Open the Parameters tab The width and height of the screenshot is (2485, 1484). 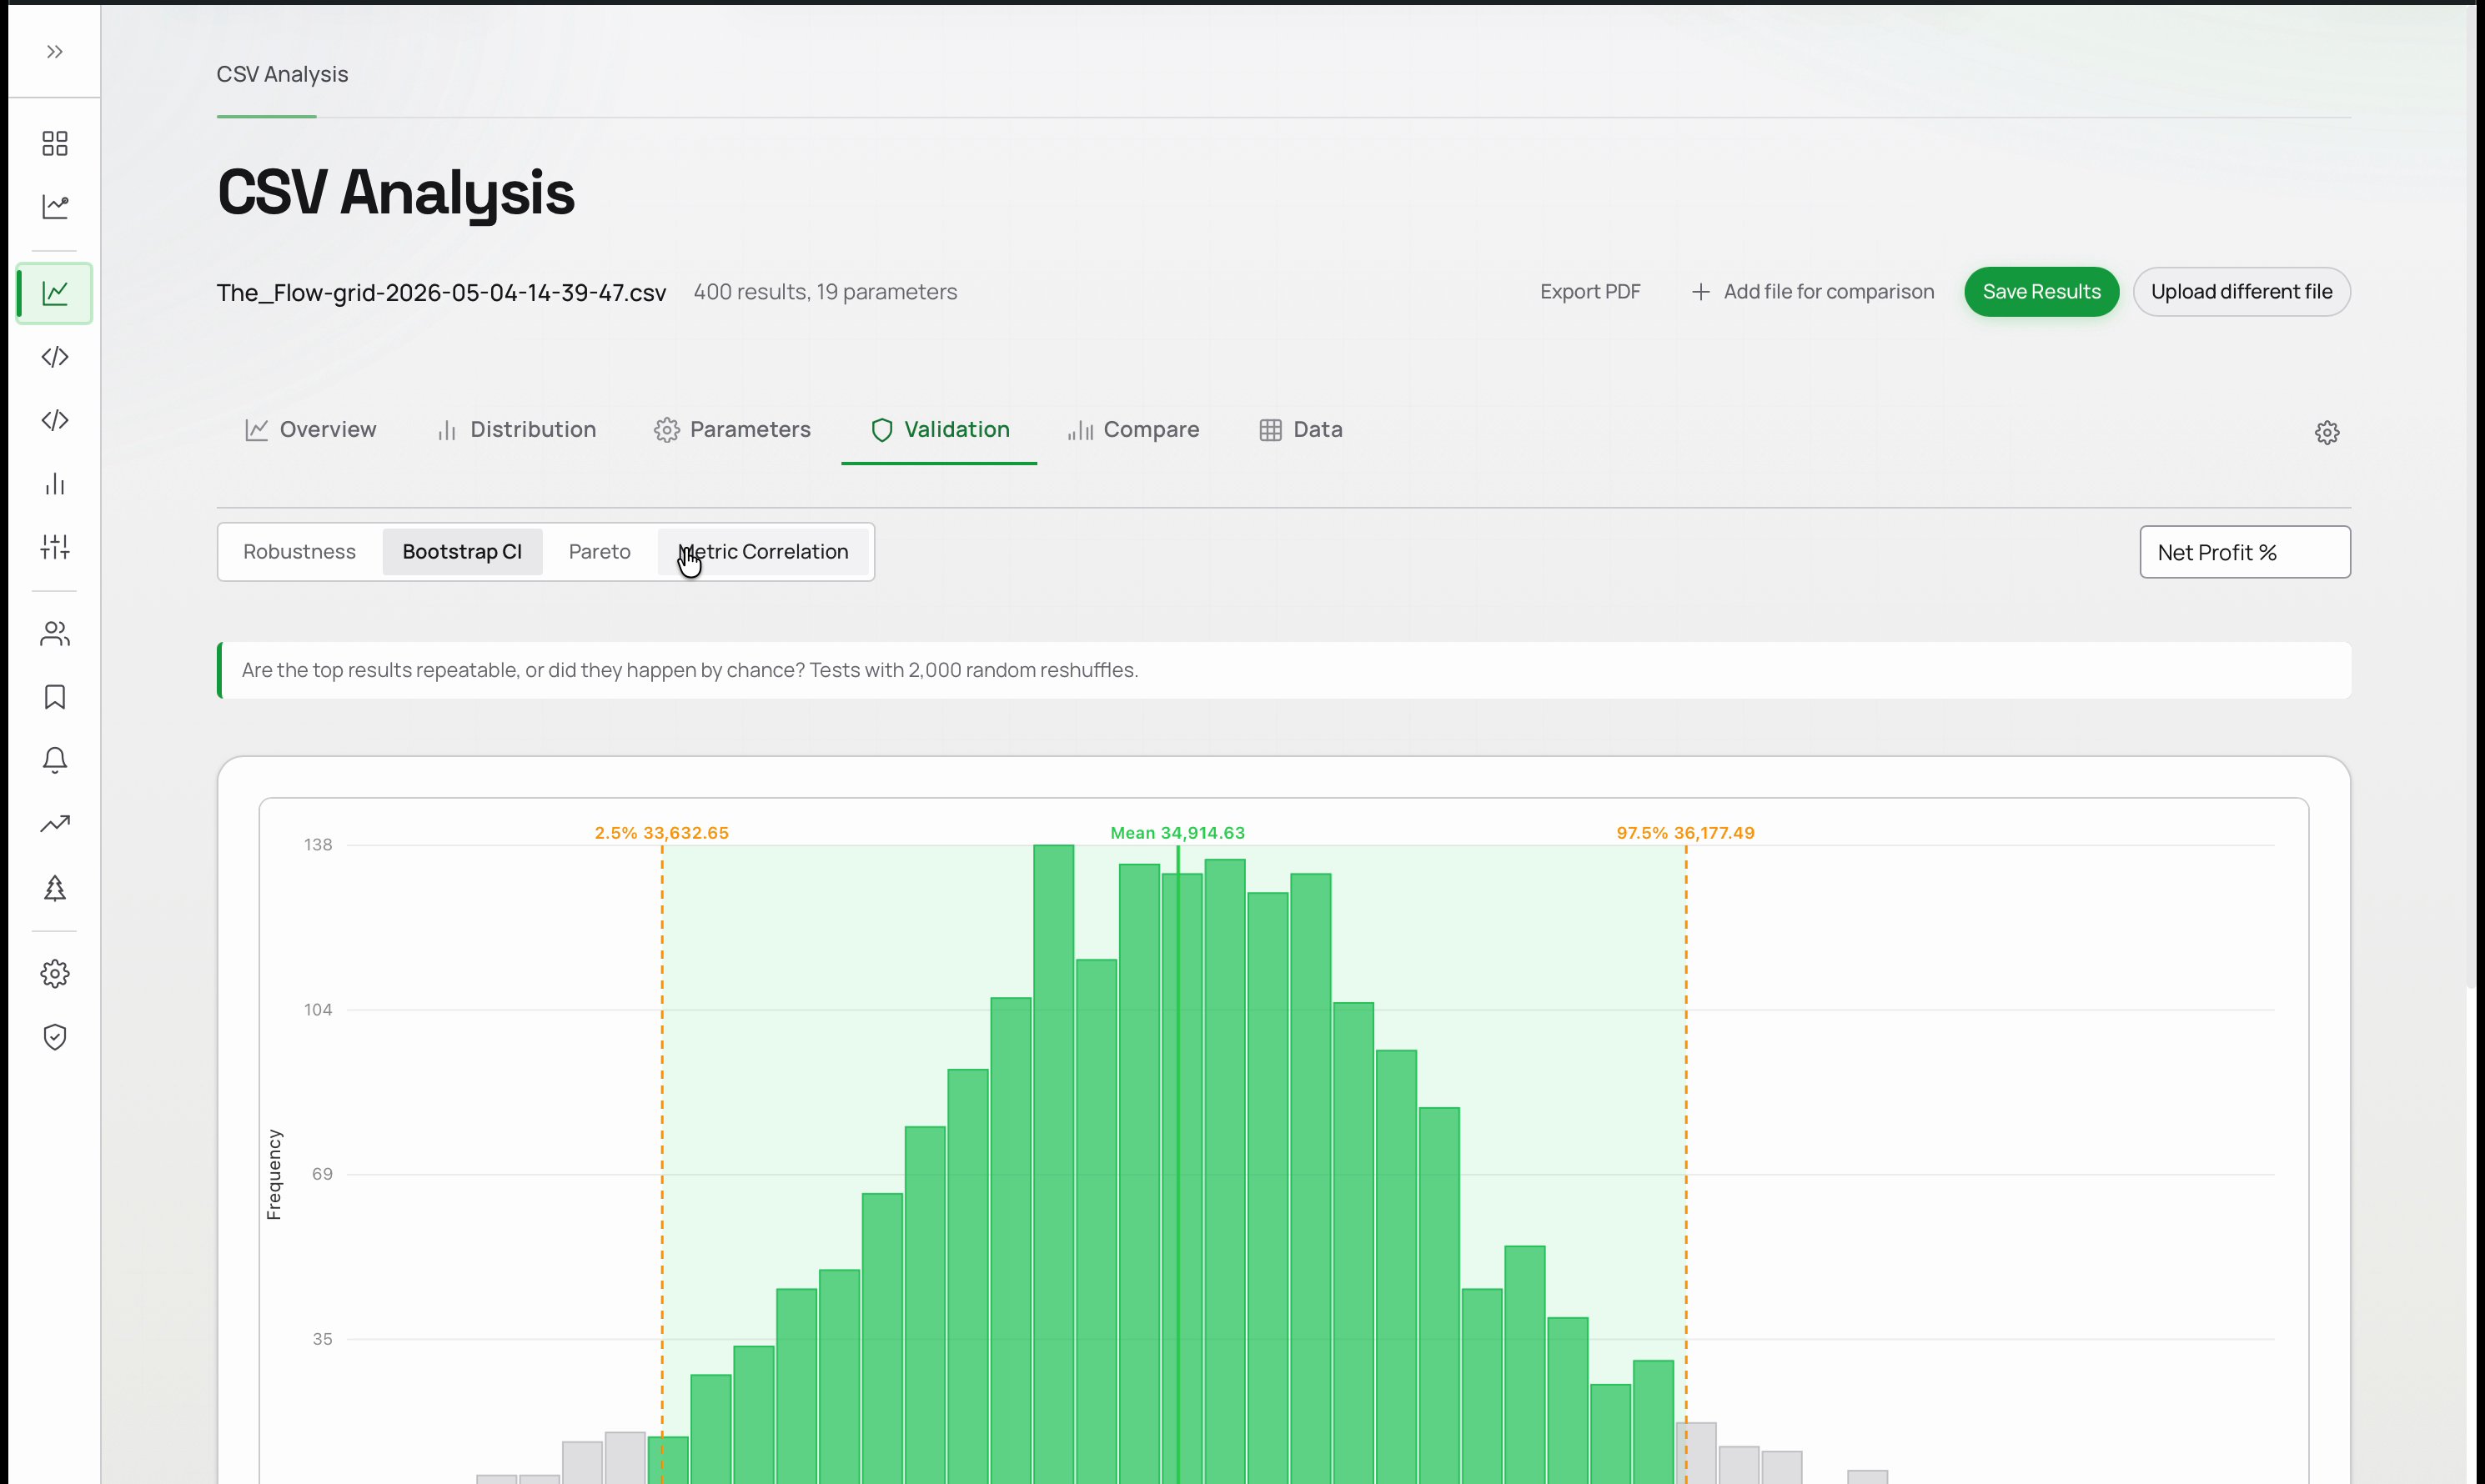(732, 430)
